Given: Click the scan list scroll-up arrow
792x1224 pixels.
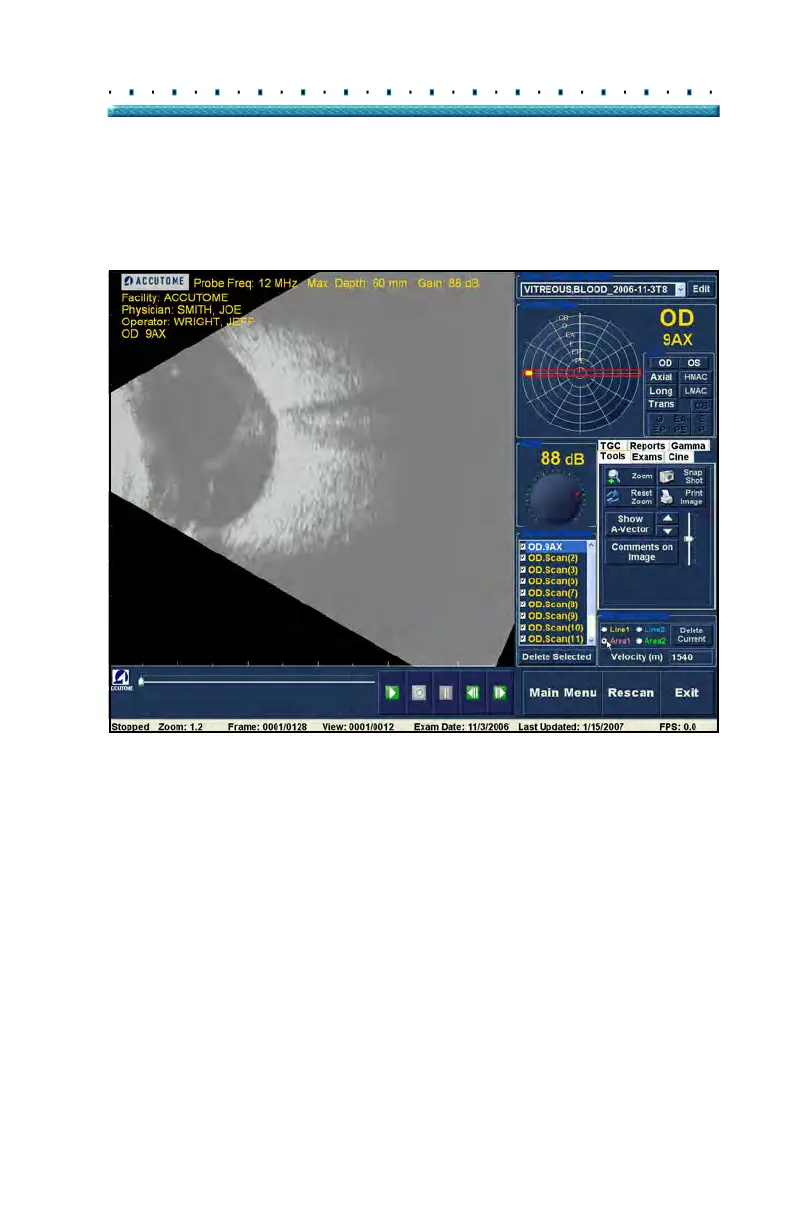Looking at the screenshot, I should [593, 546].
